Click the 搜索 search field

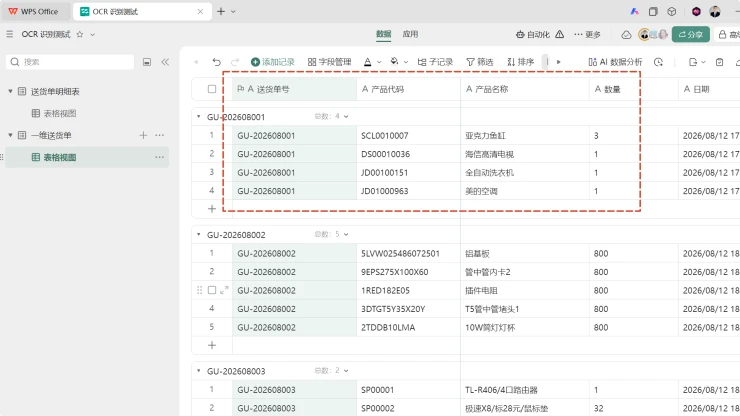(x=70, y=62)
